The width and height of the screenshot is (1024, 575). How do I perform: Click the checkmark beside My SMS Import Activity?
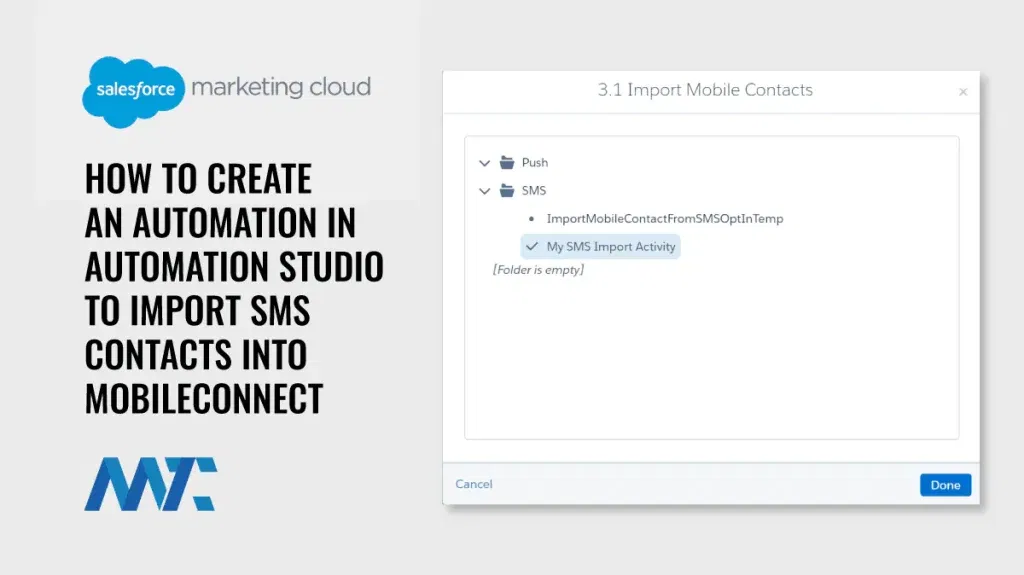[x=532, y=246]
